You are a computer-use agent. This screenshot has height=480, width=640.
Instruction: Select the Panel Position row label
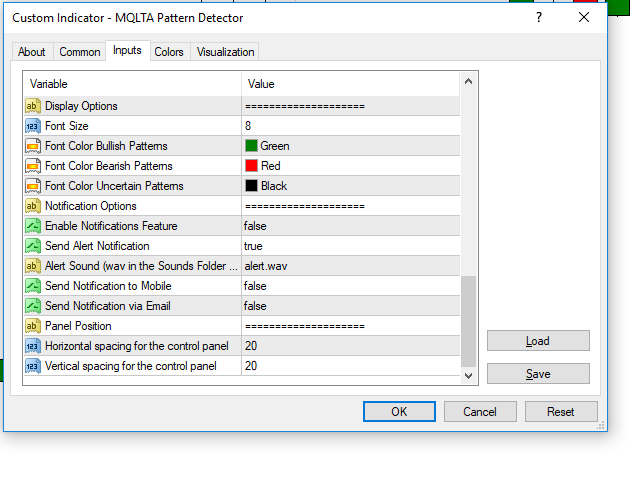[x=78, y=326]
